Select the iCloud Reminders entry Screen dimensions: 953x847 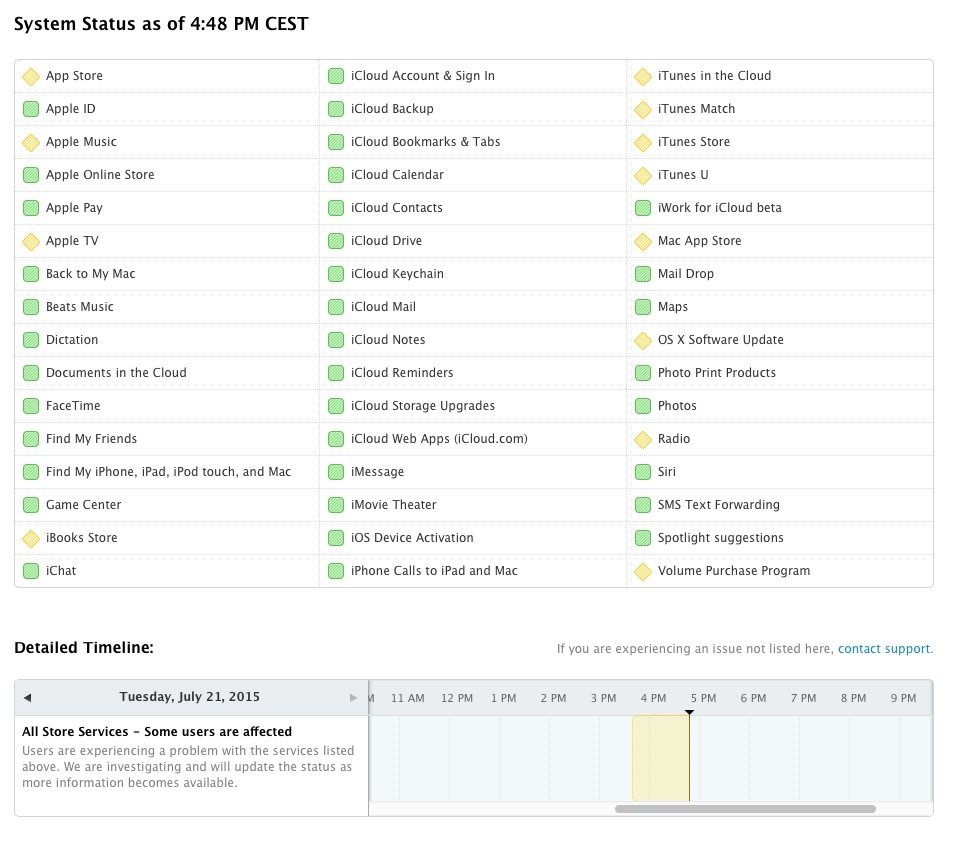click(473, 373)
